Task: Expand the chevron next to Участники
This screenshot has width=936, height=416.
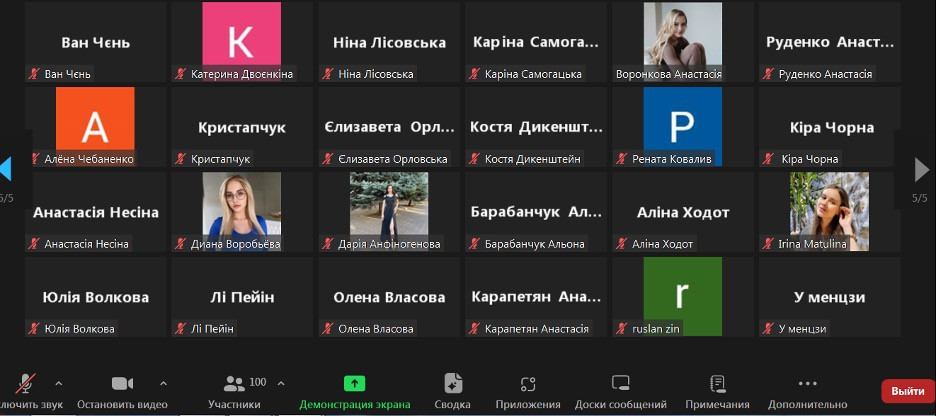Action: pyautogui.click(x=281, y=383)
